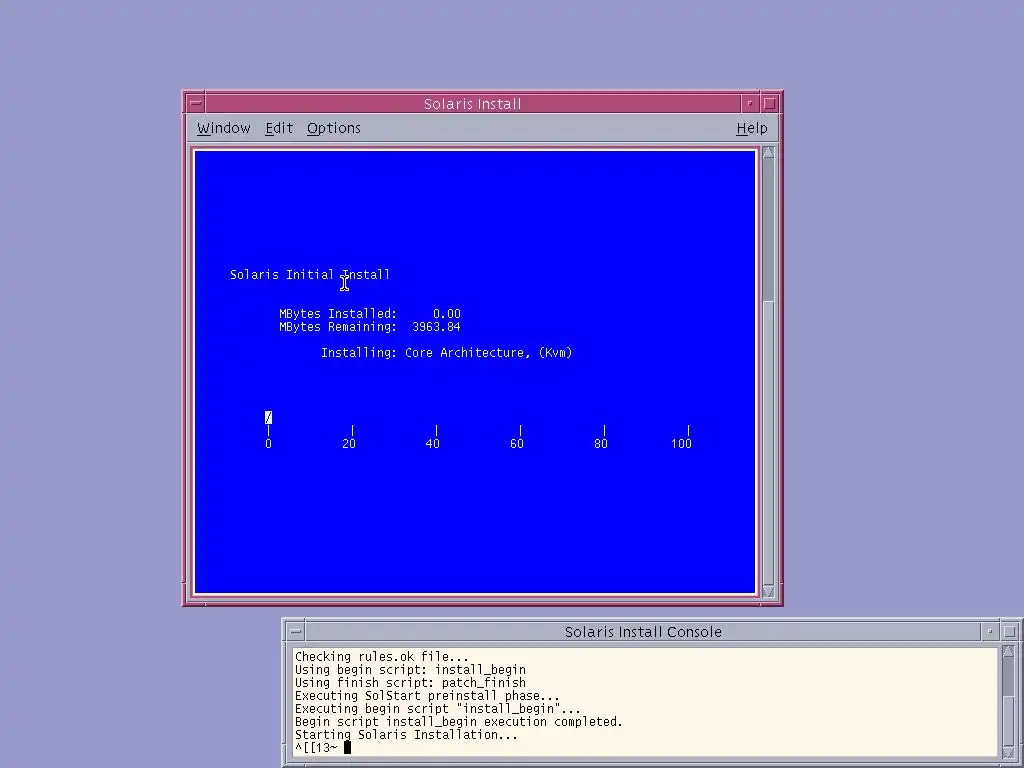Maximize the Solaris Install Console window
Screen dimensions: 1024x768
[1010, 632]
